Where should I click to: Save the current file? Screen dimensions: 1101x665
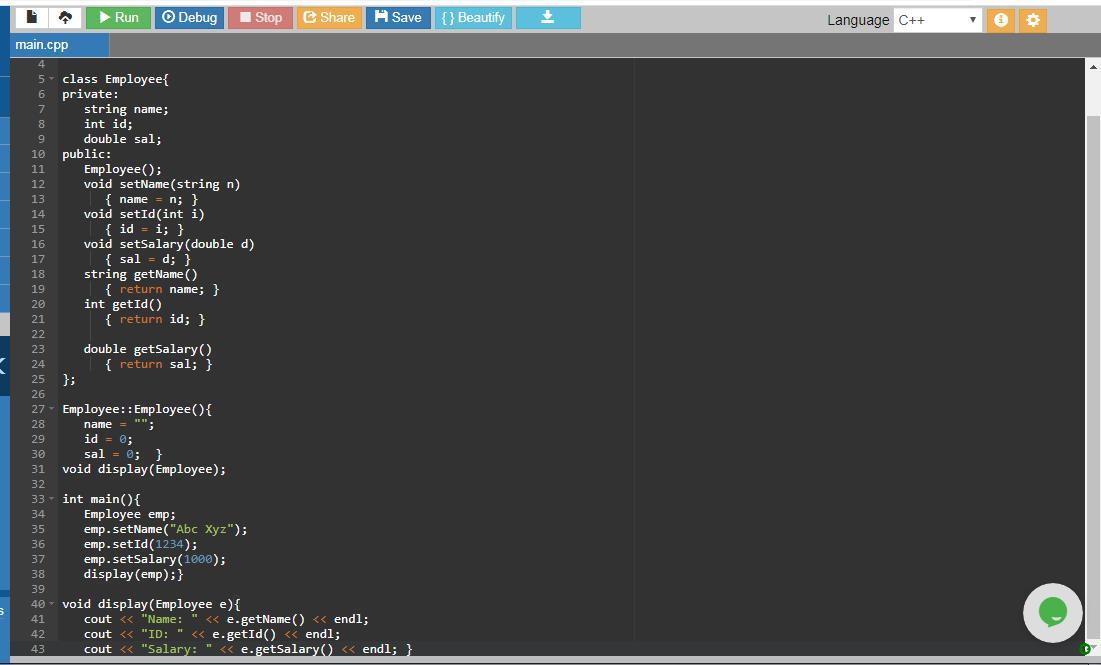398,18
